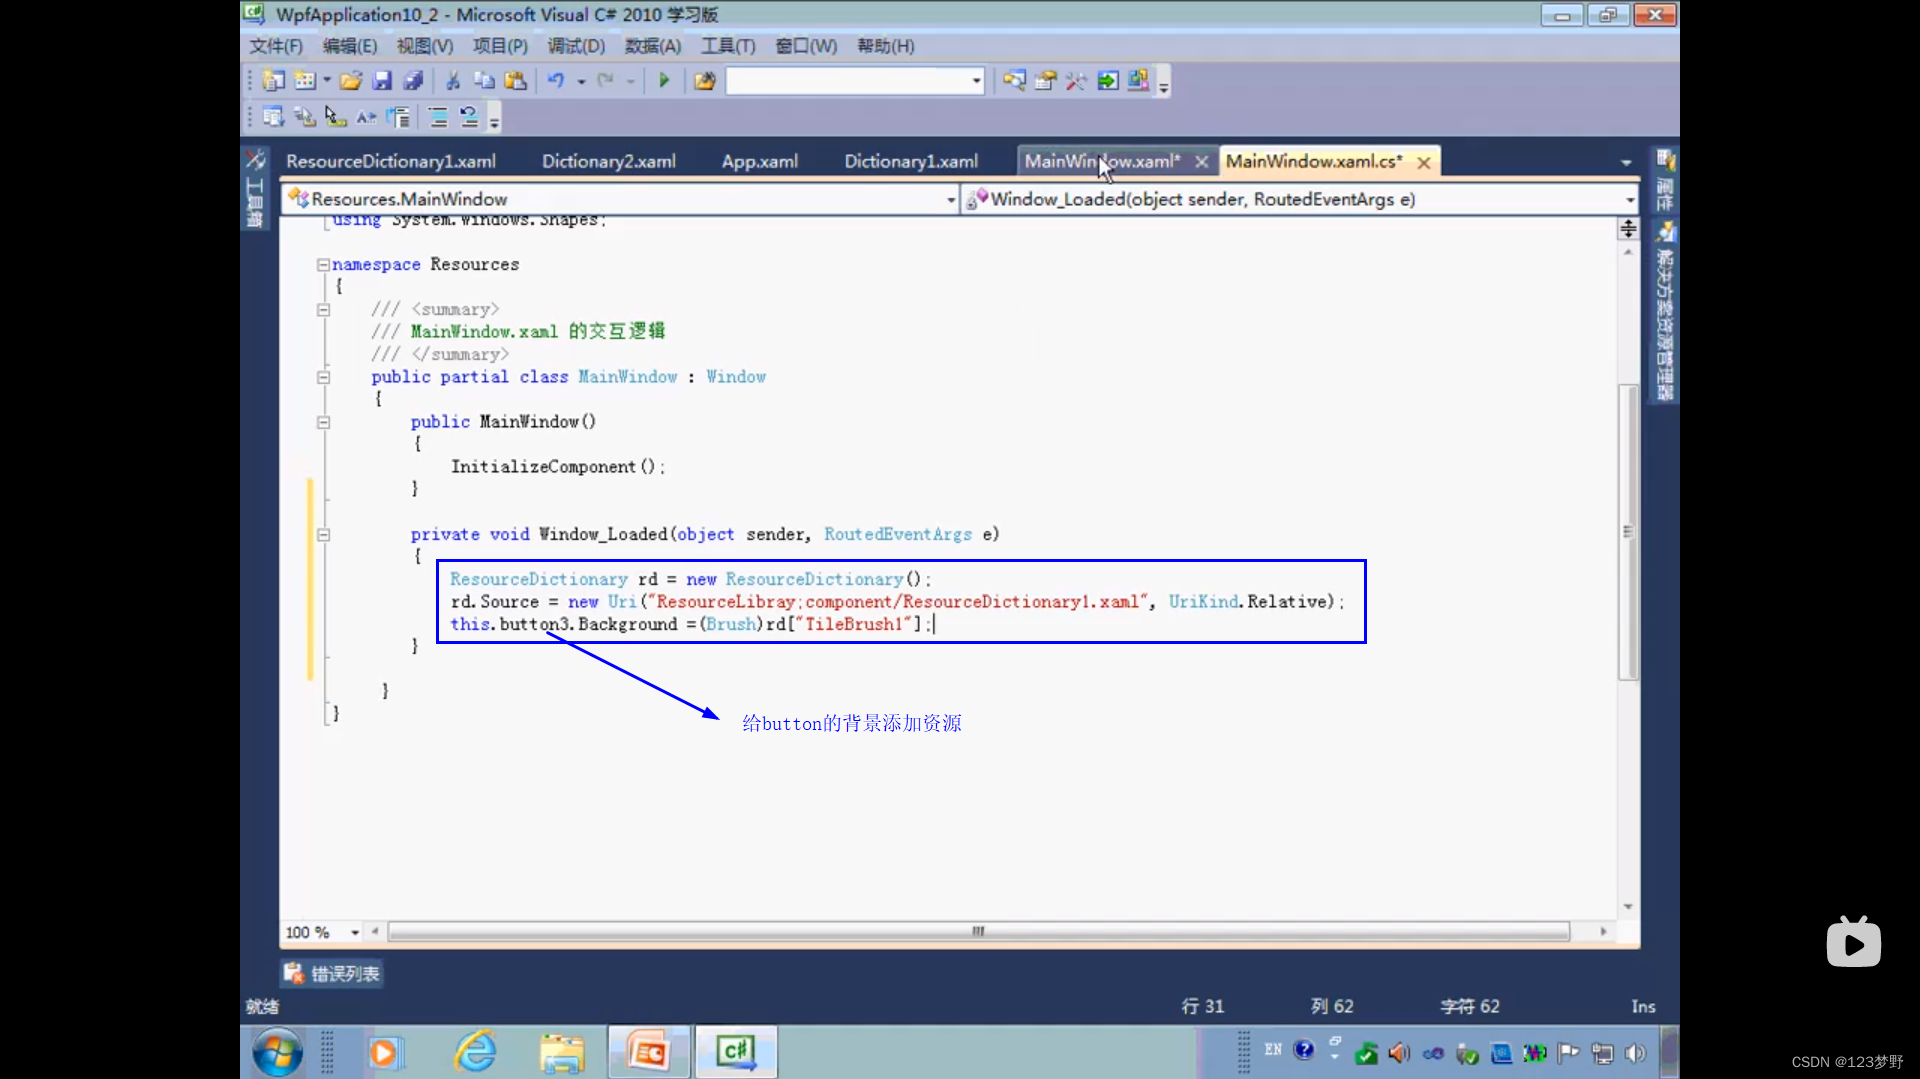Close the MainWindow.xaml.cs* tab
The width and height of the screenshot is (1920, 1079).
pyautogui.click(x=1424, y=162)
